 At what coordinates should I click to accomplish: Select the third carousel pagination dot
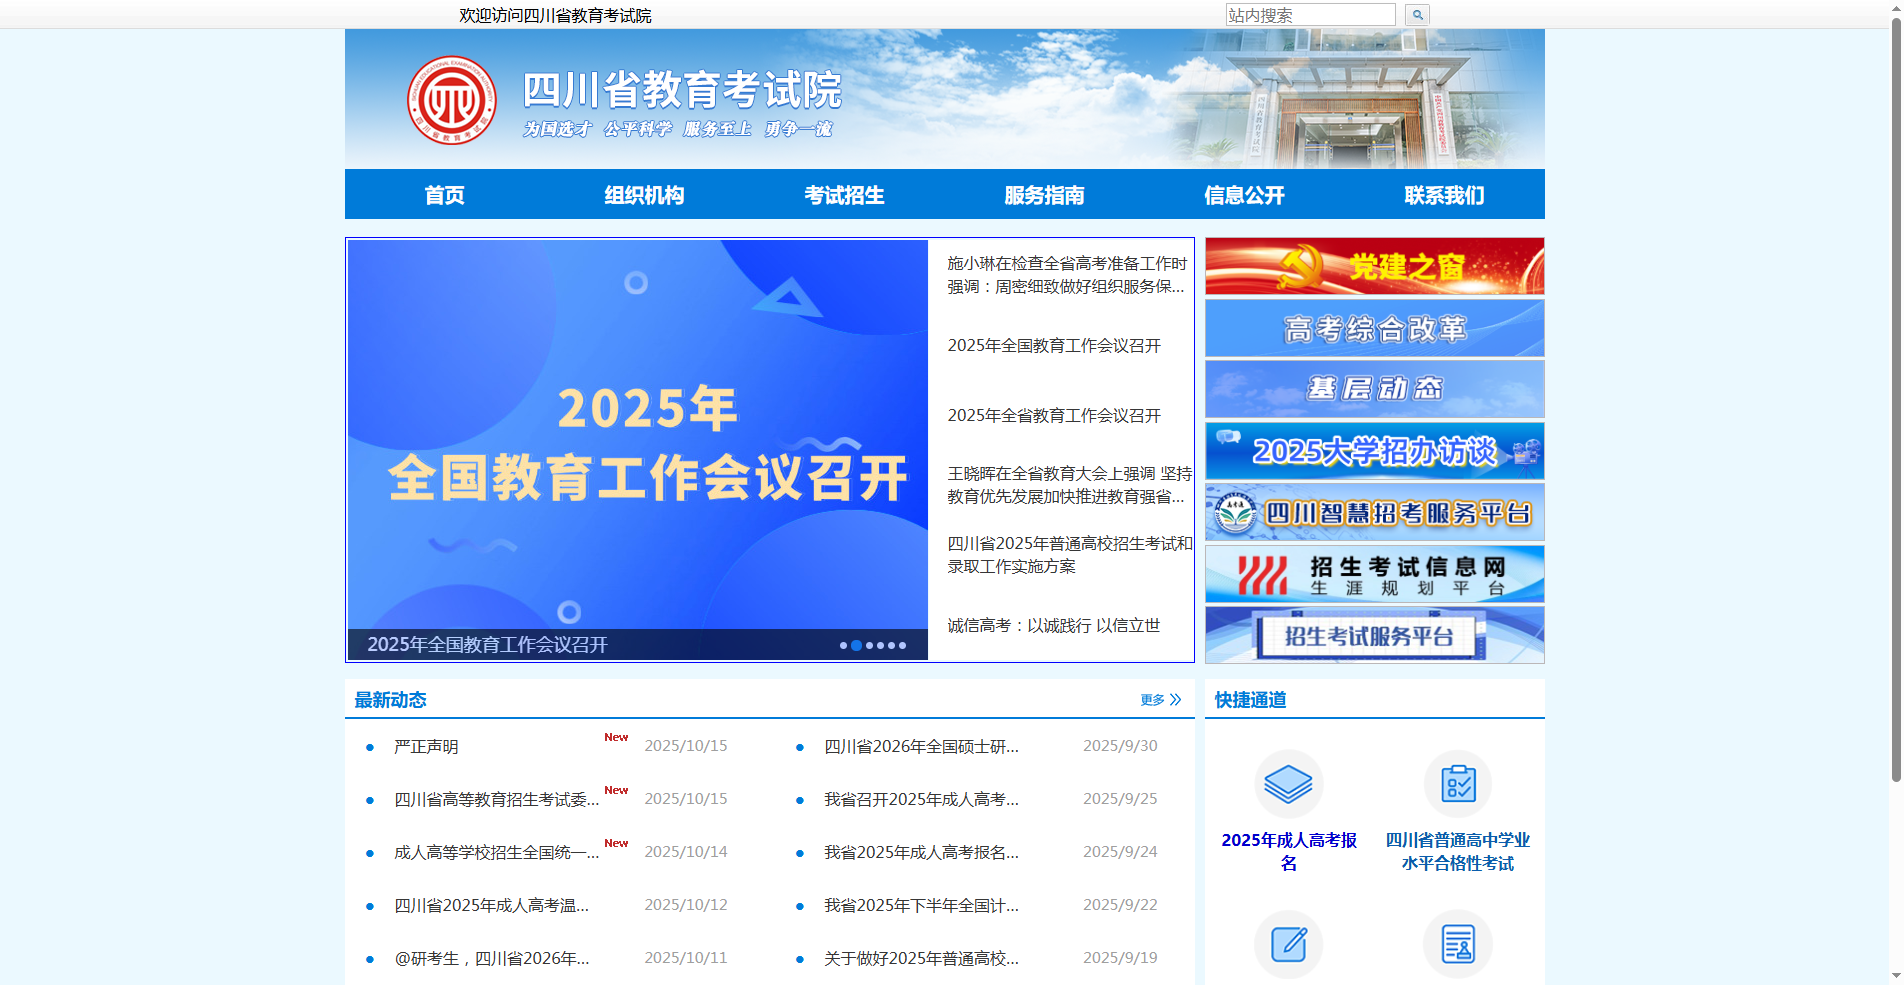[868, 645]
